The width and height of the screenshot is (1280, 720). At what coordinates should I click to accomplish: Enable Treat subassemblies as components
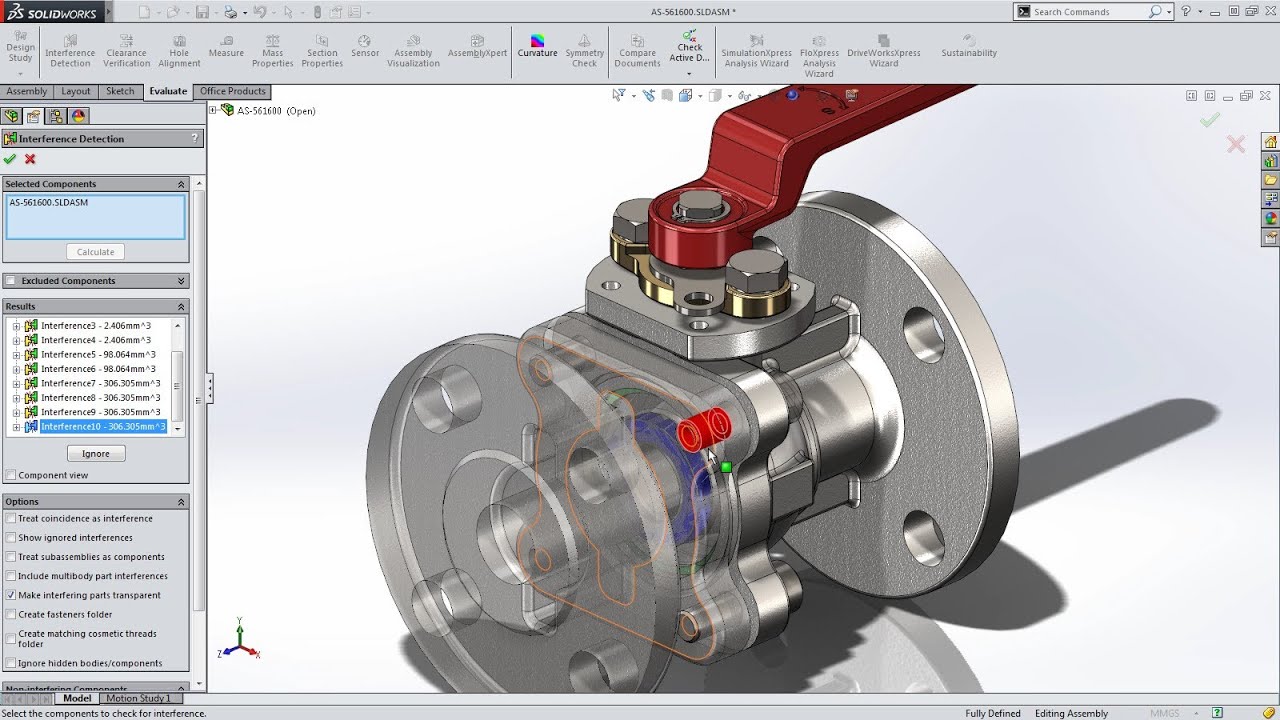pyautogui.click(x=11, y=557)
